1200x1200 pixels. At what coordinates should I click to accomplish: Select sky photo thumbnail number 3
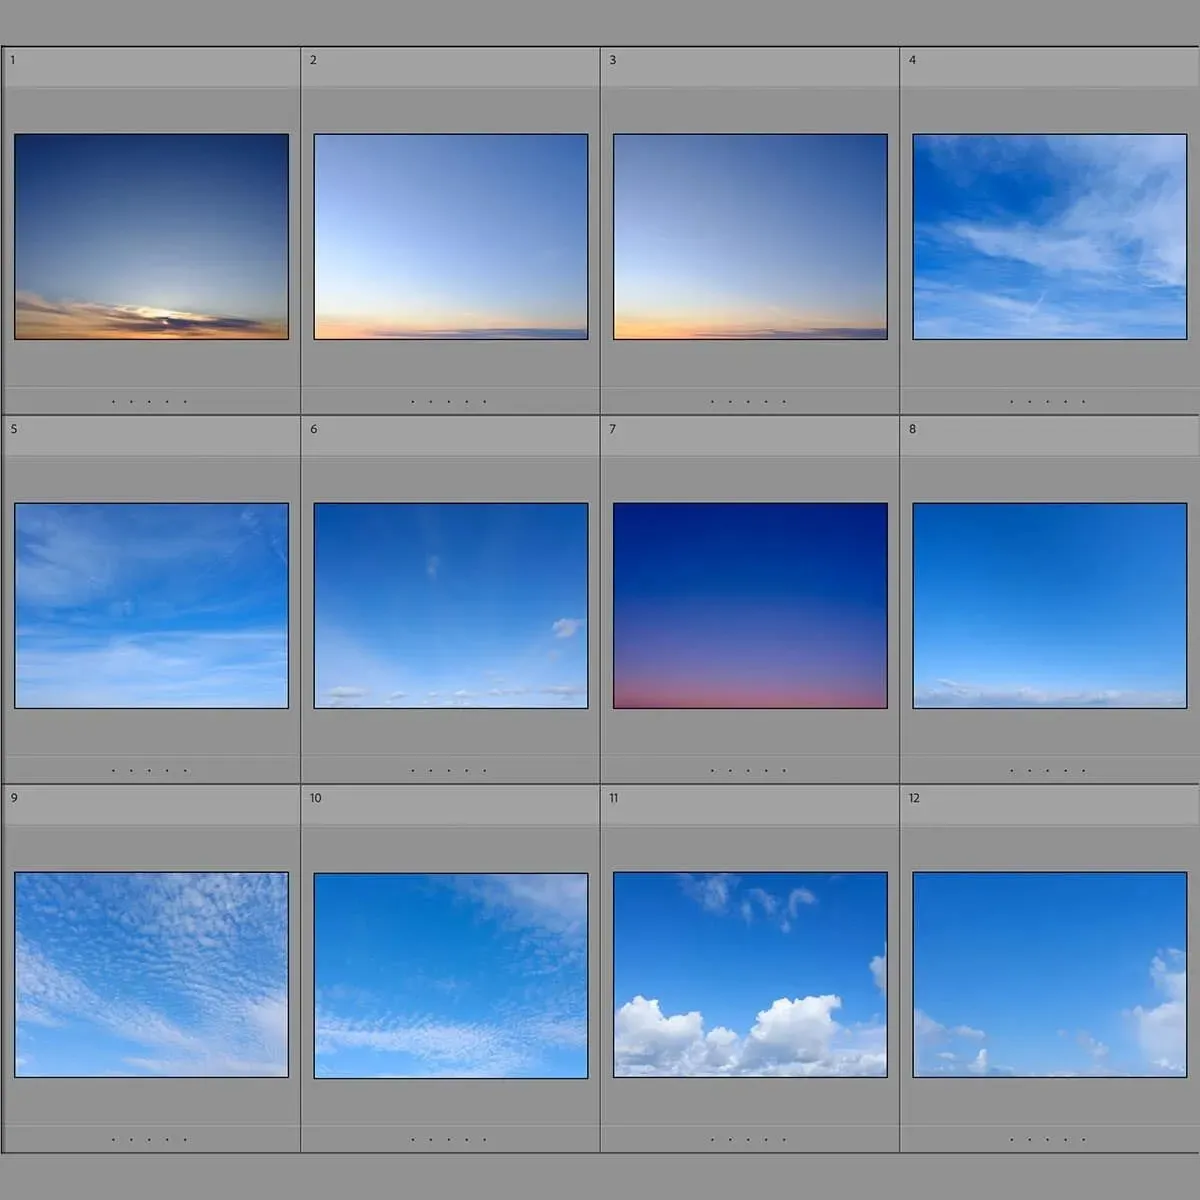pyautogui.click(x=750, y=237)
